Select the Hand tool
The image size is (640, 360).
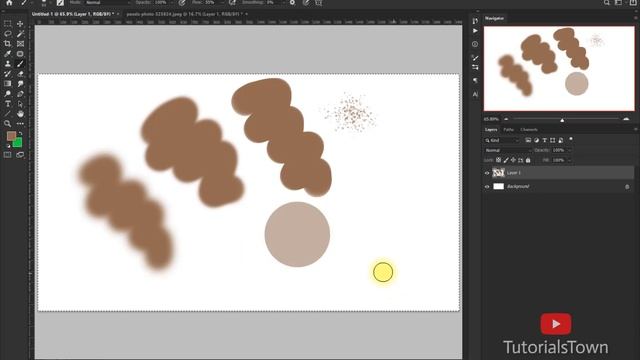[x=20, y=113]
